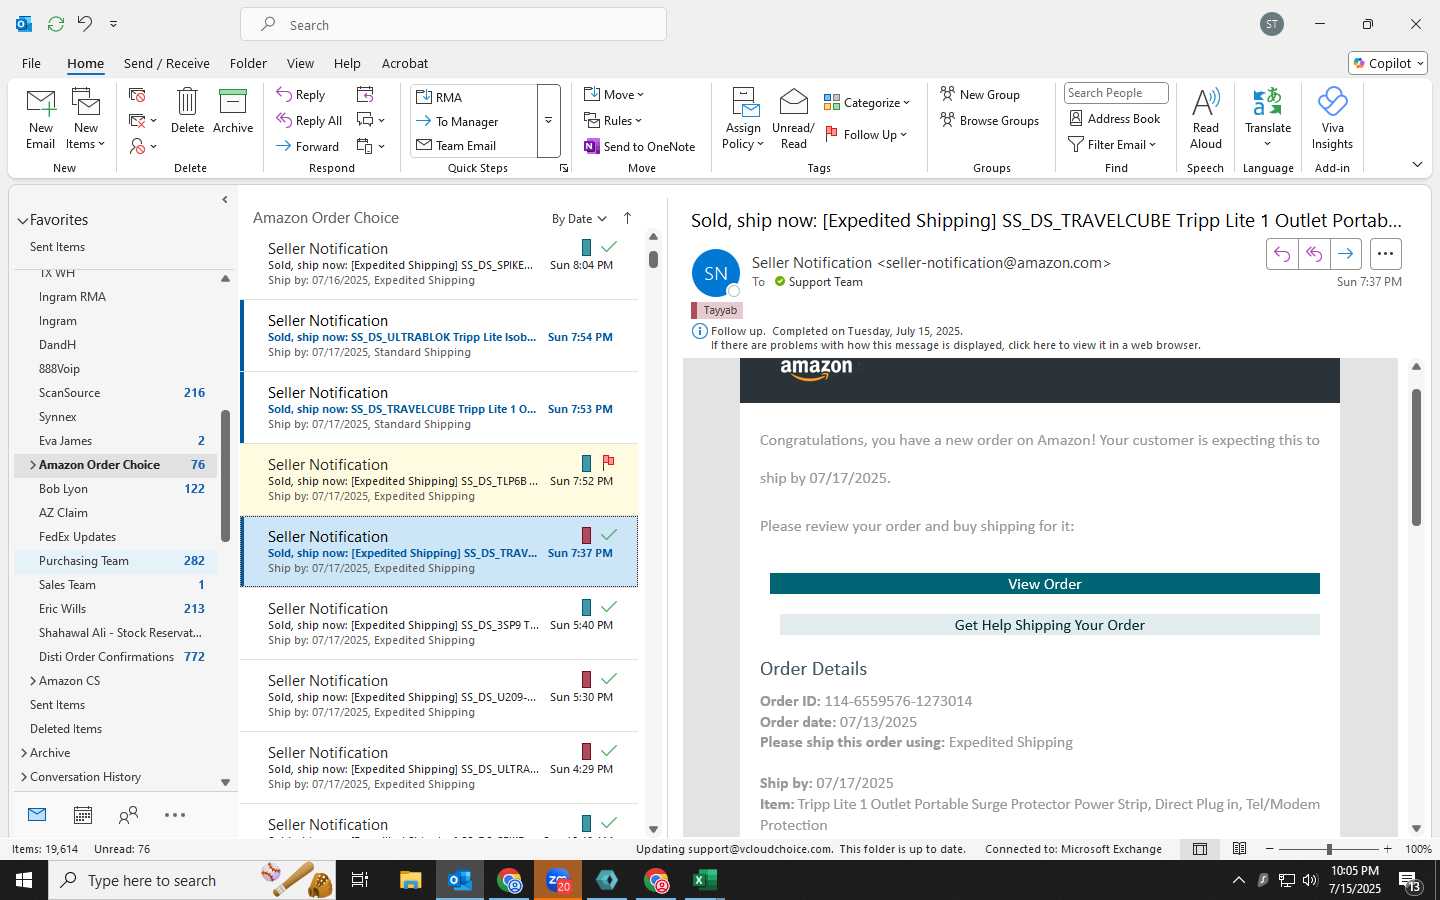
Task: Open more navigation options ellipsis
Action: [175, 815]
